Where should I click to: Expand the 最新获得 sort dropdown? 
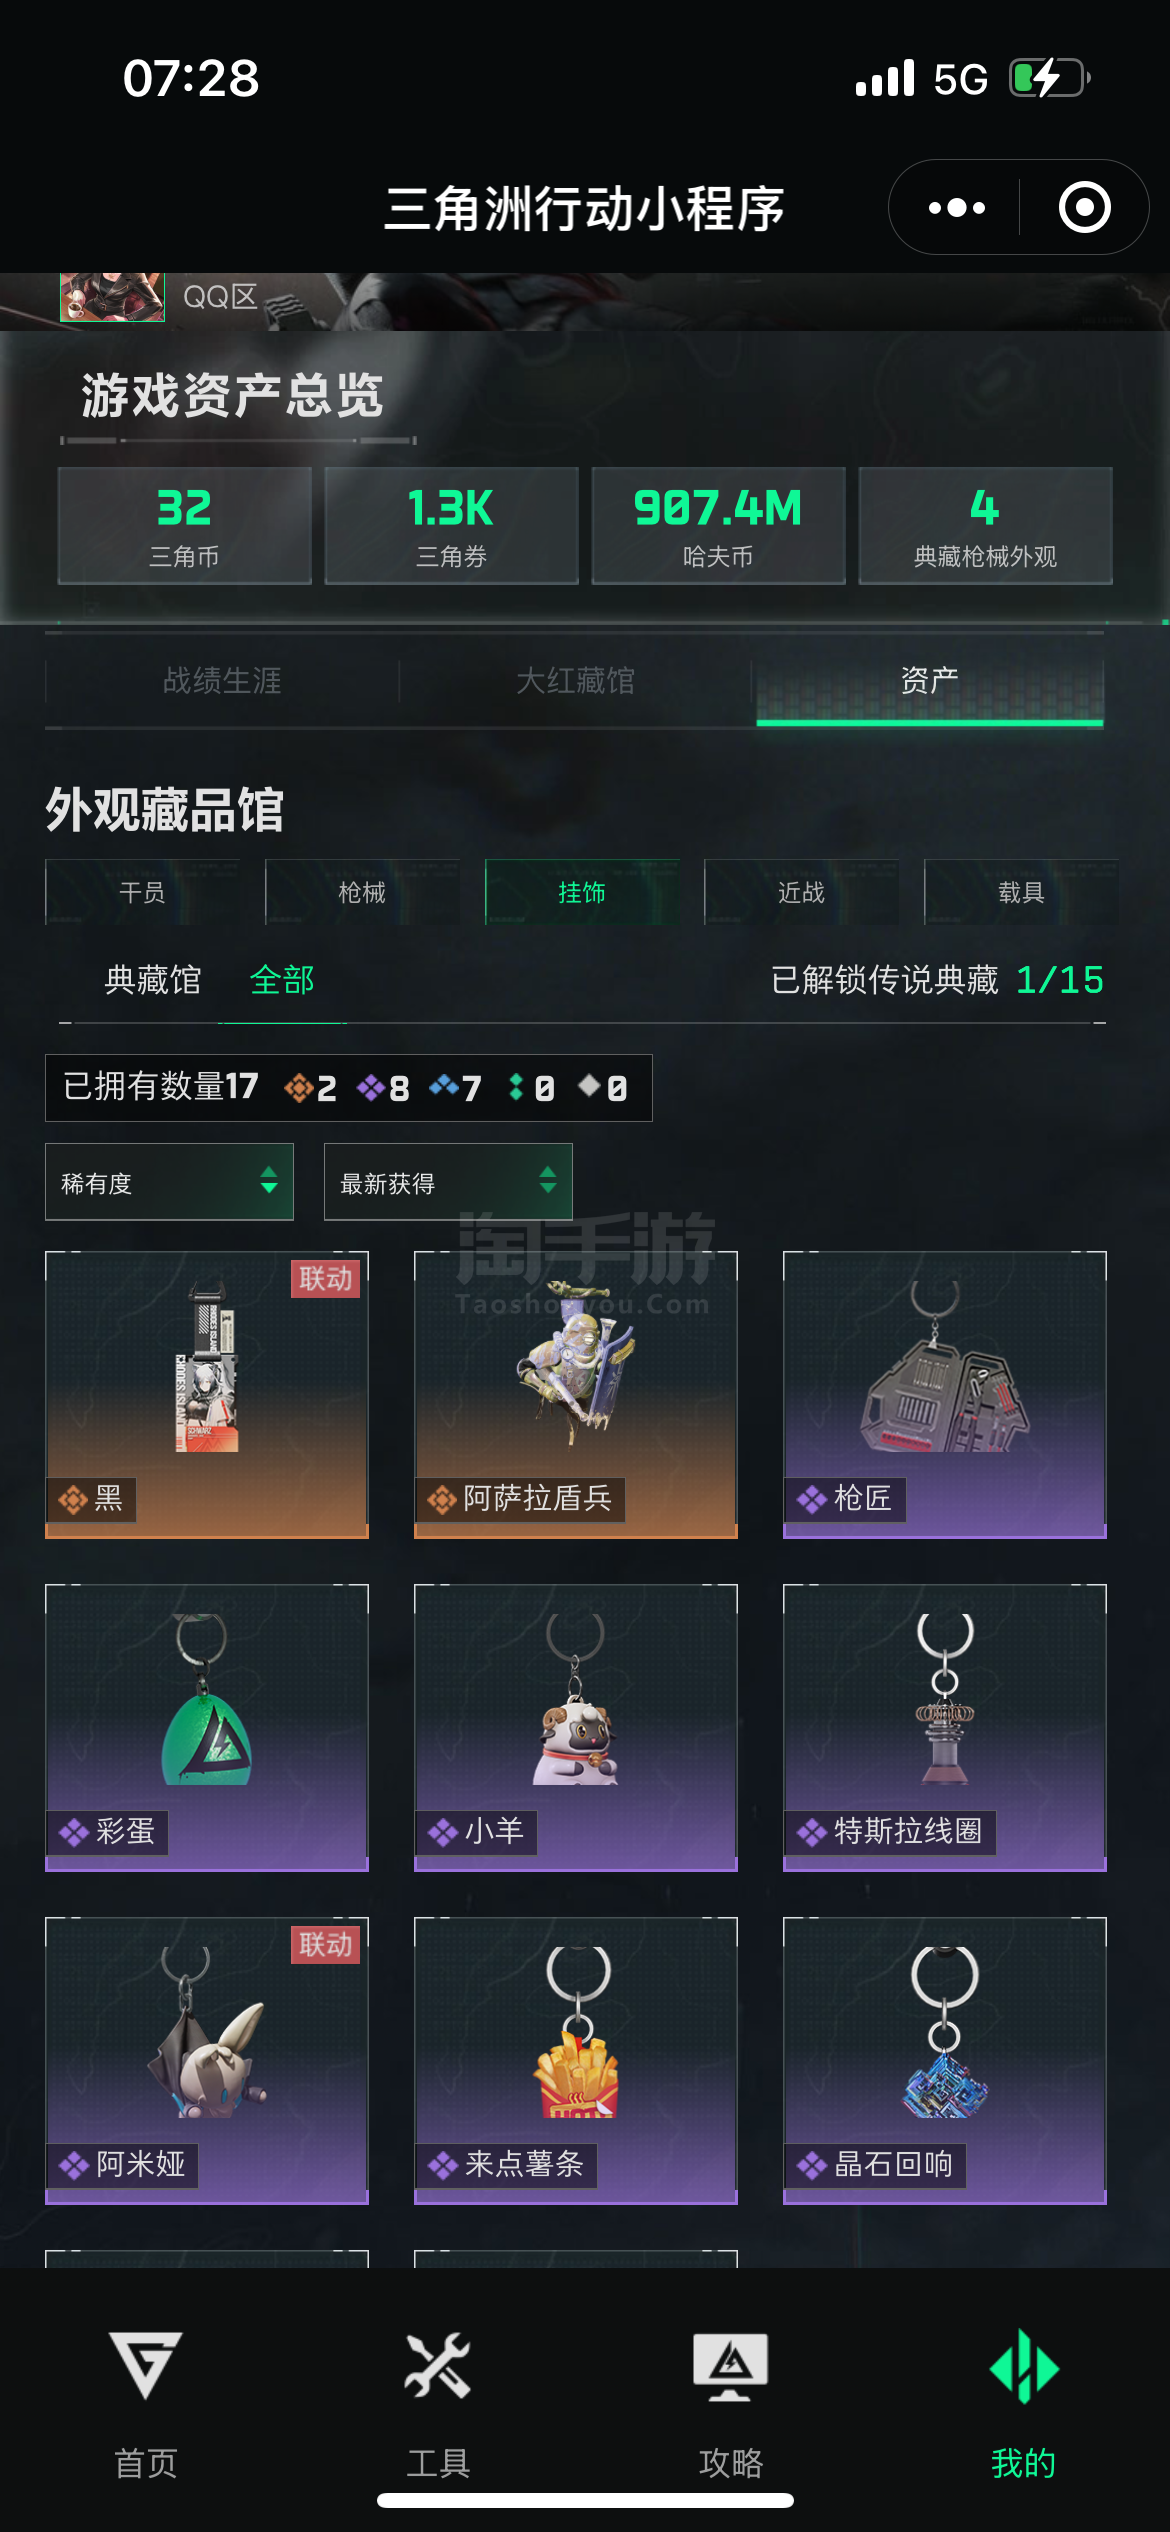coord(448,1182)
